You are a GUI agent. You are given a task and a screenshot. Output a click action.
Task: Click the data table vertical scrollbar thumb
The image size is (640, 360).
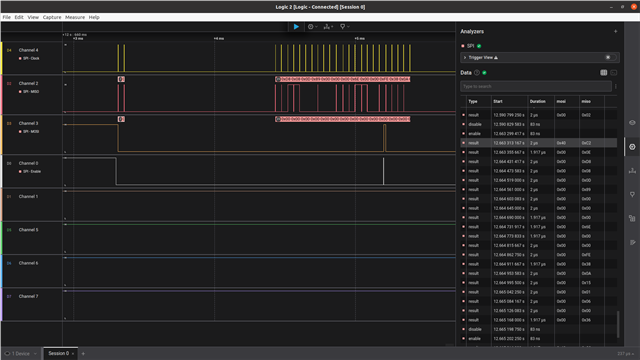(x=618, y=324)
